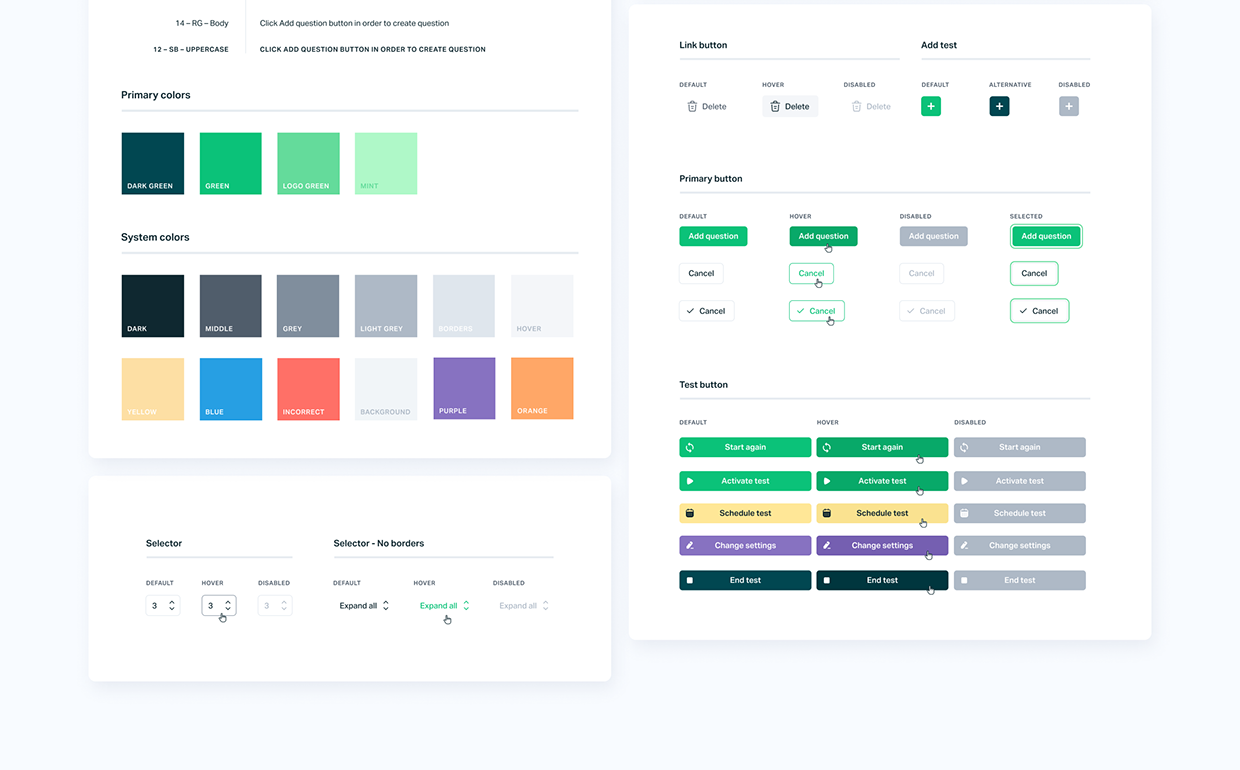Image resolution: width=1240 pixels, height=770 pixels.
Task: Open the green hover Expand all selector
Action: pyautogui.click(x=444, y=606)
